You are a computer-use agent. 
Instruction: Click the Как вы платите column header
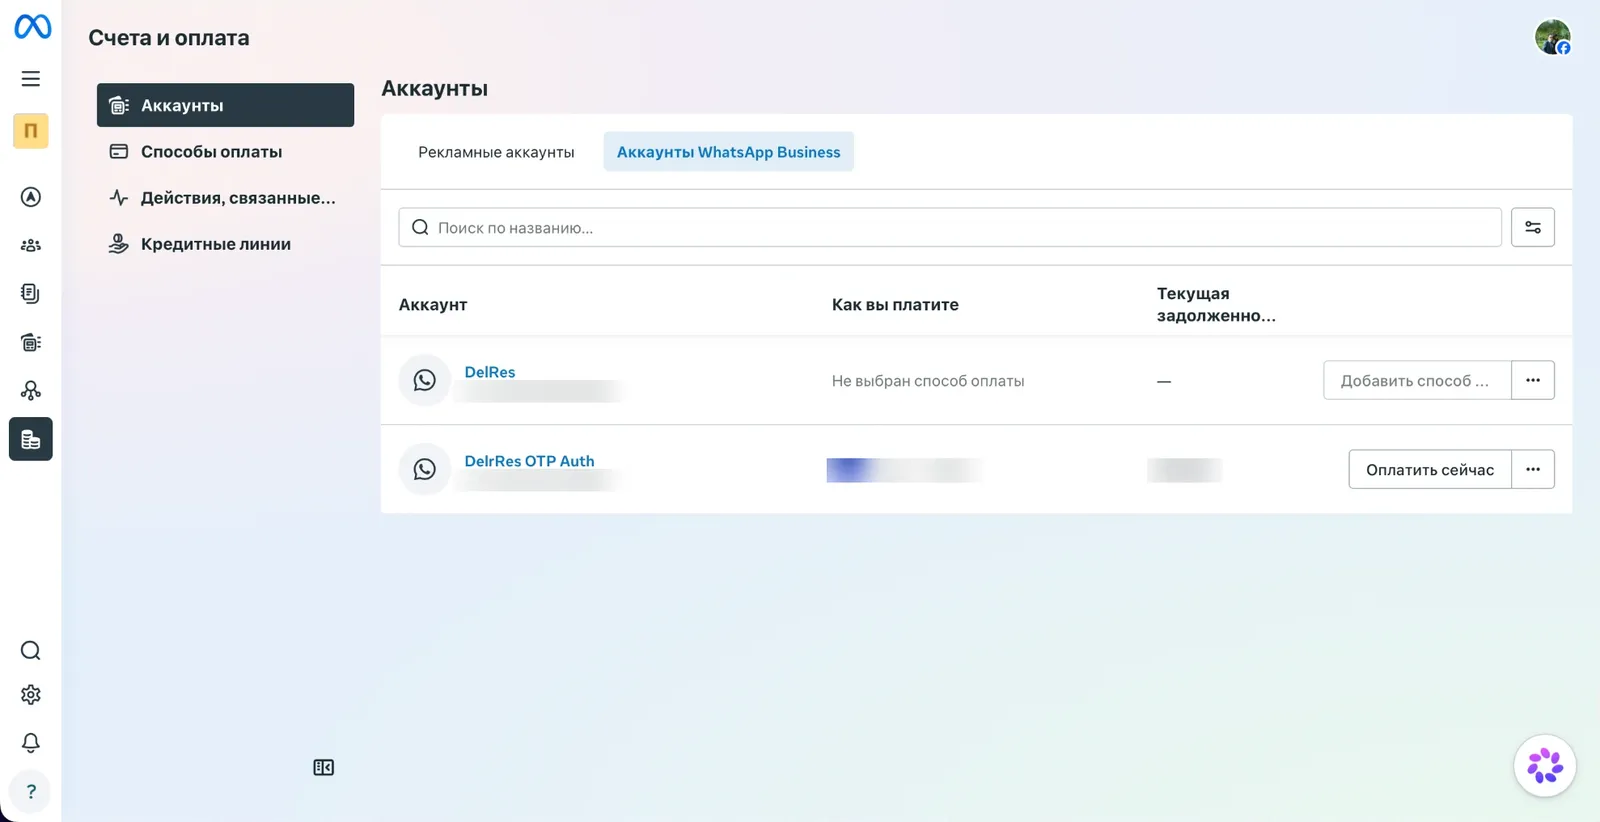895,305
